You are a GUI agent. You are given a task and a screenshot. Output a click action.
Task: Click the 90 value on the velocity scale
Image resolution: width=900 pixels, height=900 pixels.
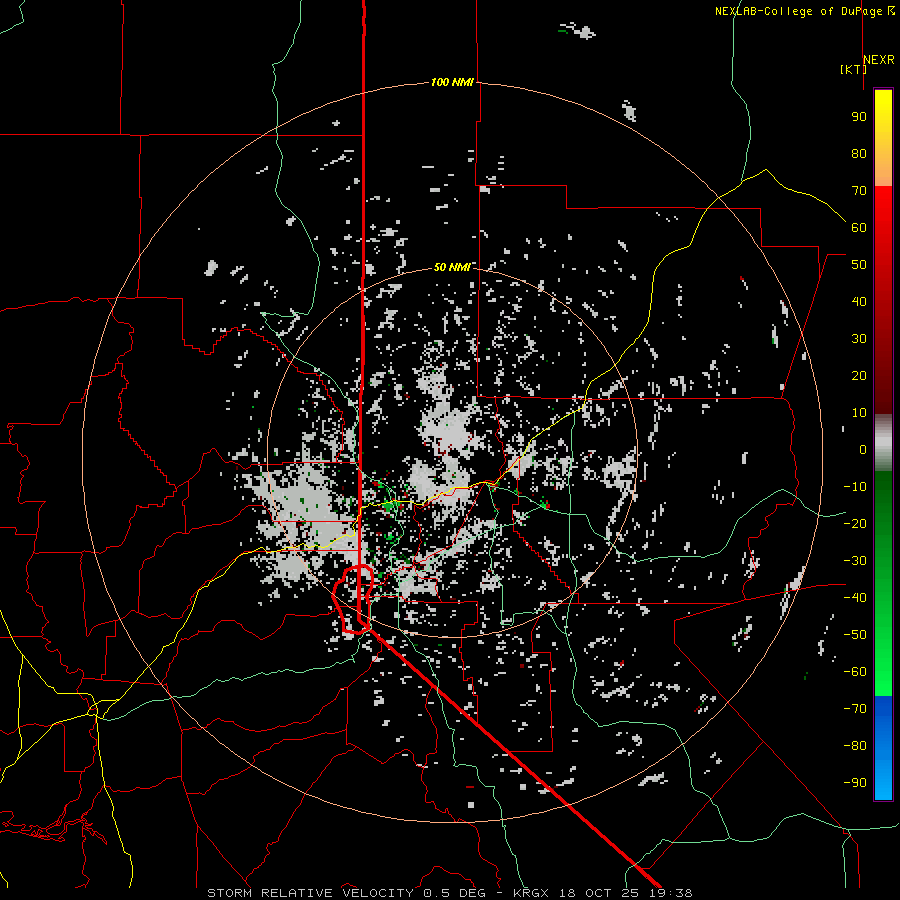[x=859, y=117]
